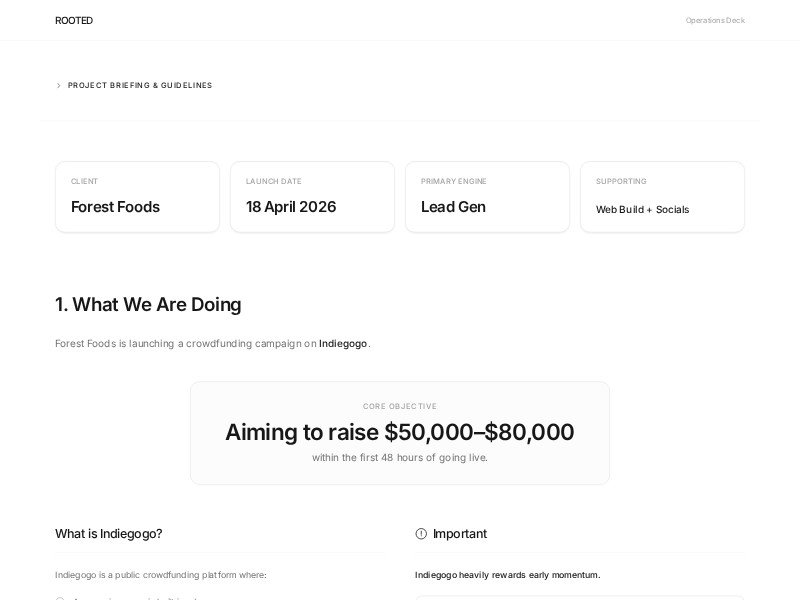
Task: Select the 18 April 2026 launch date
Action: point(291,207)
